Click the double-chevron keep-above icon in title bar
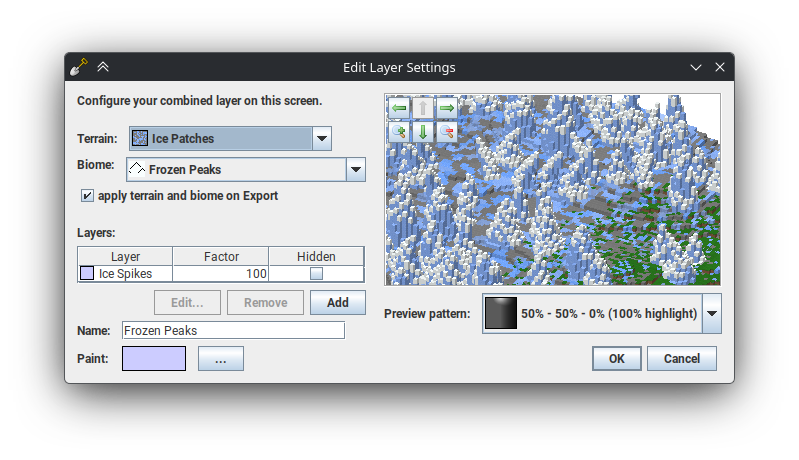 click(x=103, y=67)
